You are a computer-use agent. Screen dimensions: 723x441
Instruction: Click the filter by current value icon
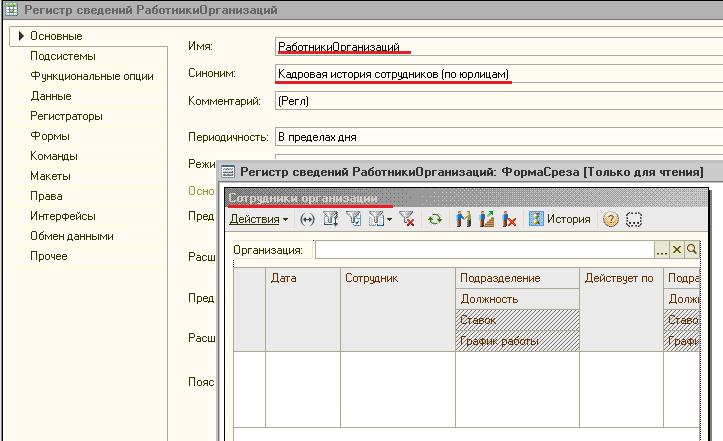352,219
